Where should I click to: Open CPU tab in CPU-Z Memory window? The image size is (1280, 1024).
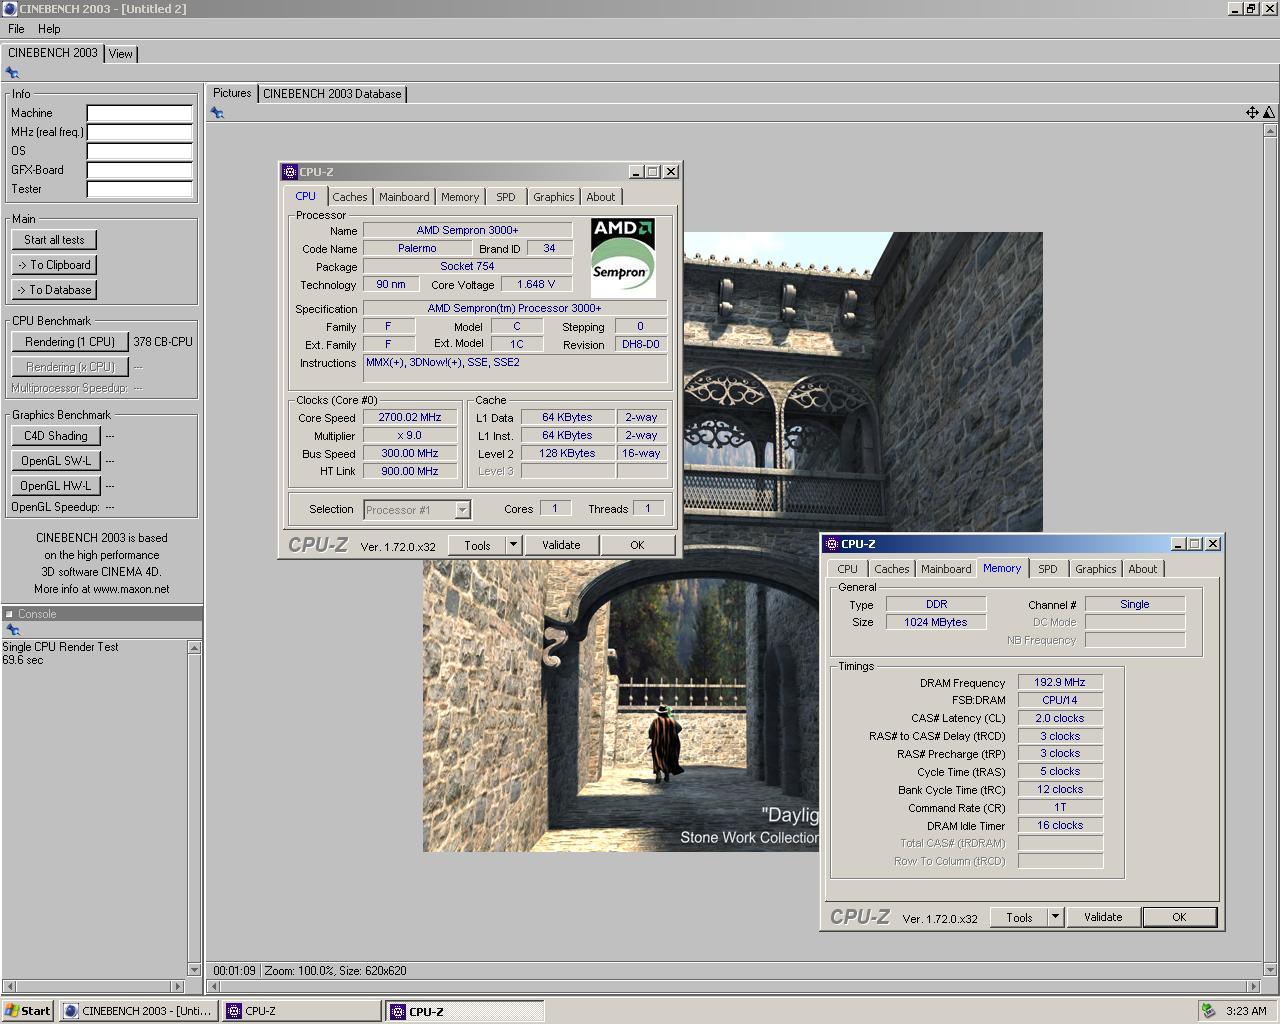coord(848,569)
